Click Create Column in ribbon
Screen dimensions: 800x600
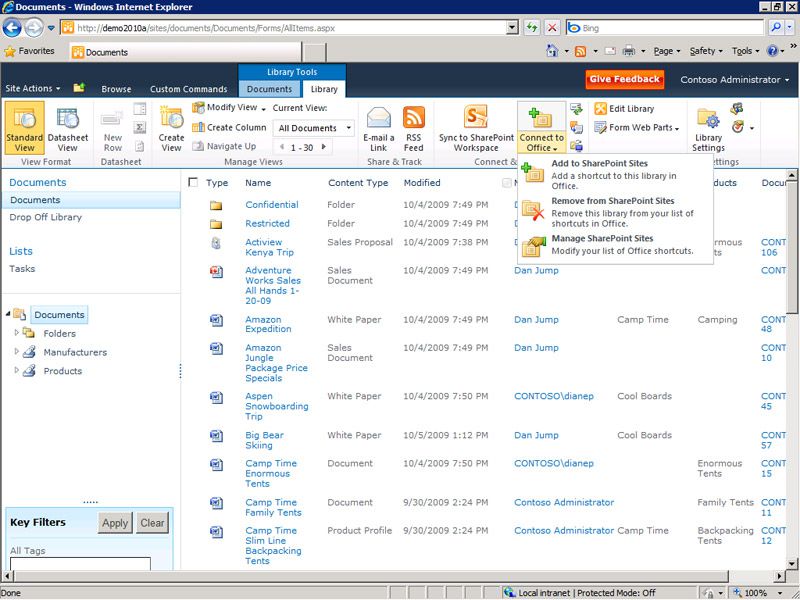[230, 127]
